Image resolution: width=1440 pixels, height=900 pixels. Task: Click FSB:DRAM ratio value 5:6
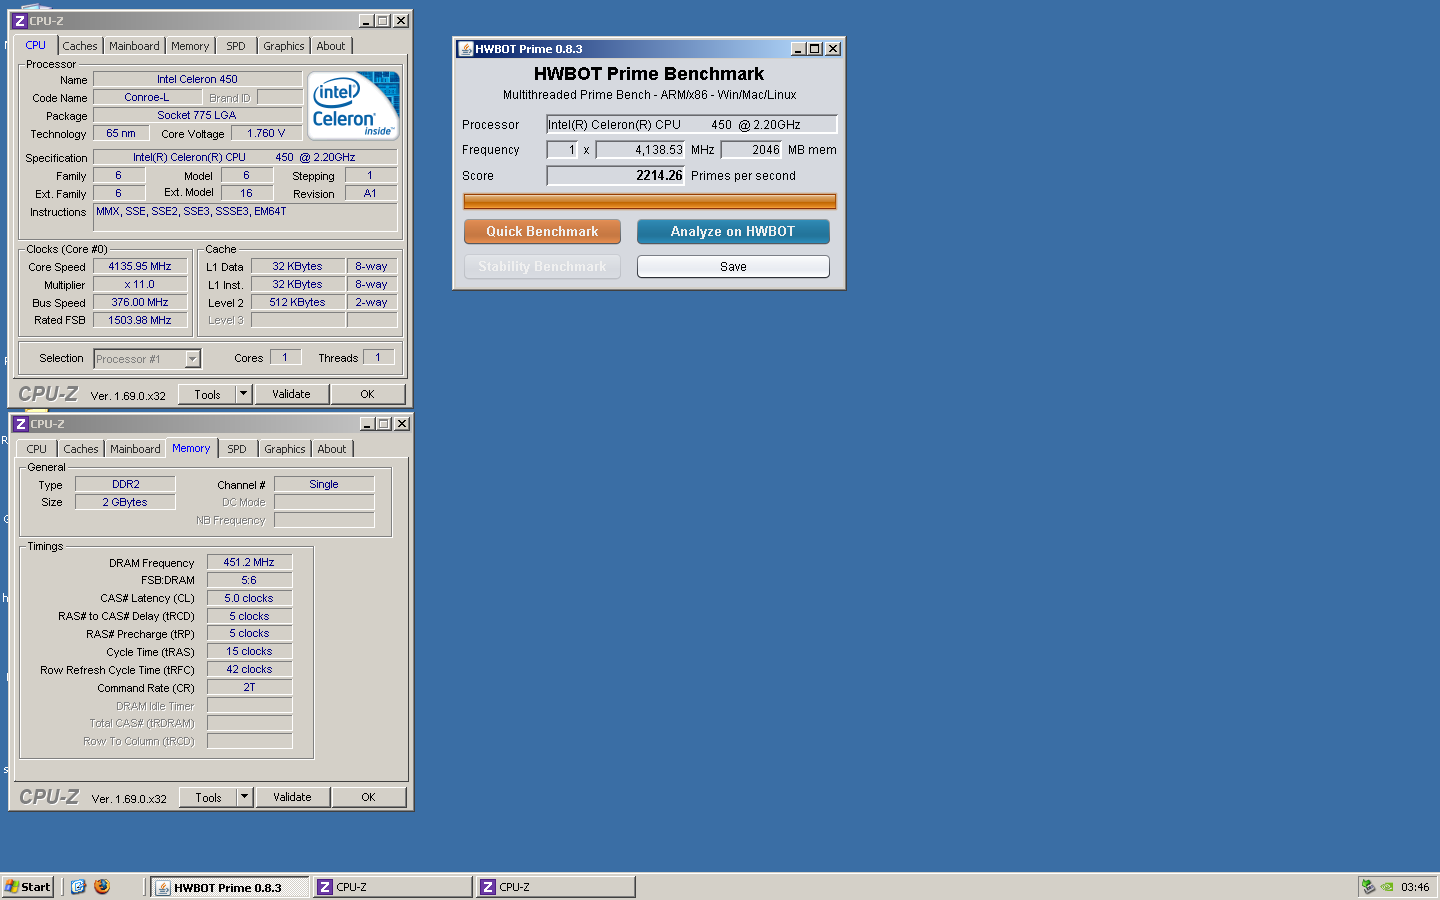249,580
